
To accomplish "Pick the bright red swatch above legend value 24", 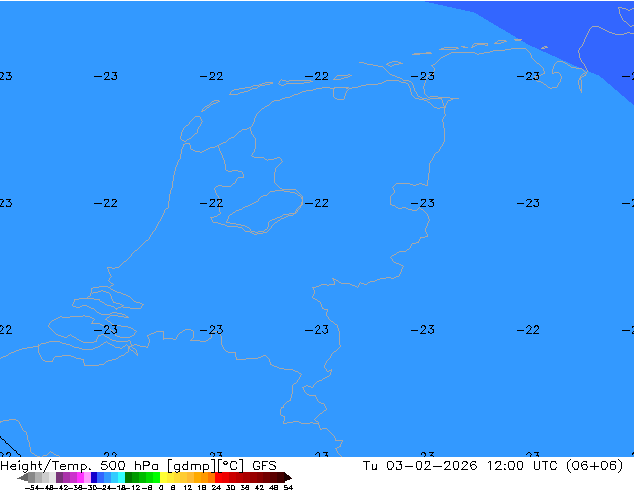I will point(219,477).
